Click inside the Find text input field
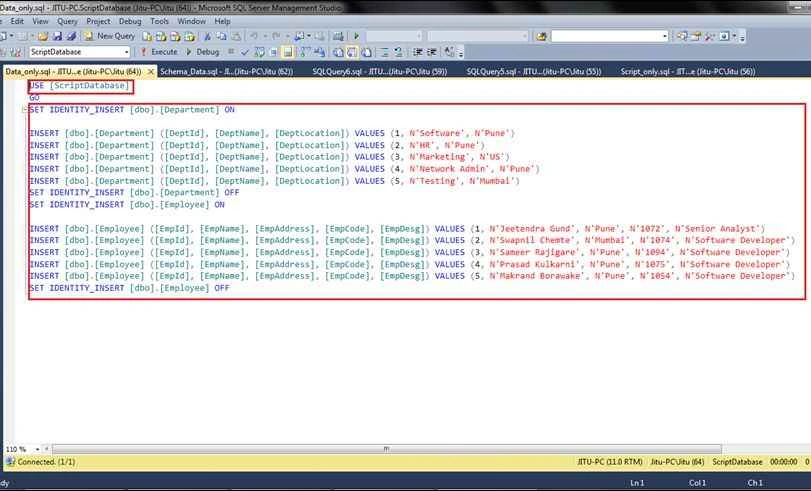Screen dimensions: 811x491 coord(606,36)
